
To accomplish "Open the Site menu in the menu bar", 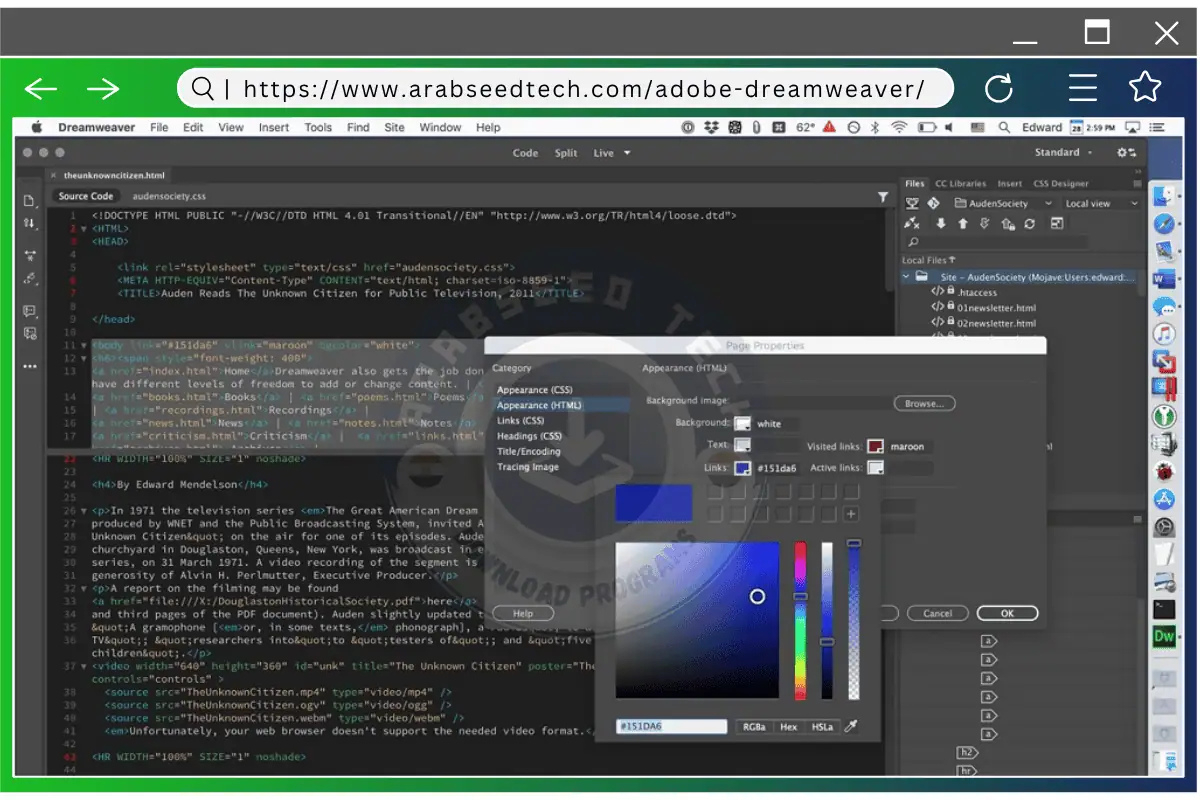I will tap(394, 127).
